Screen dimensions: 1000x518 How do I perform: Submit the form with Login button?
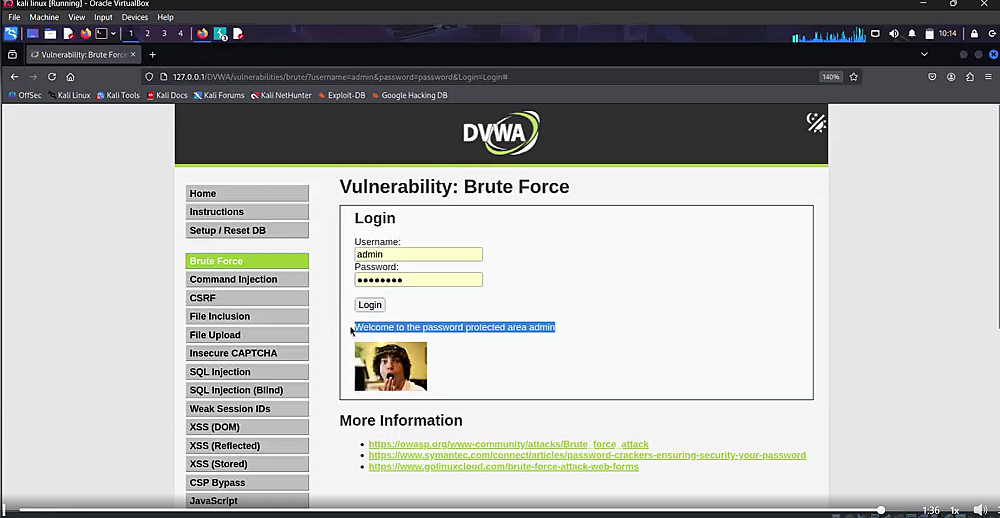click(x=370, y=305)
